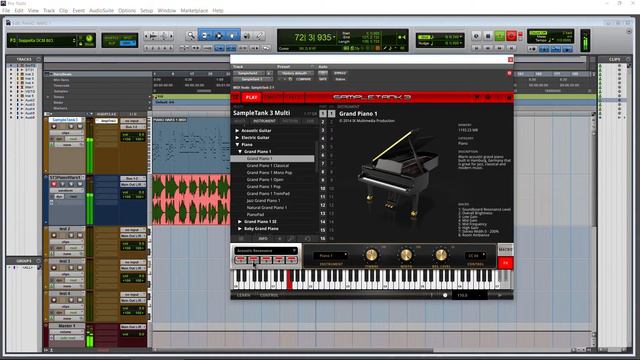This screenshot has width=640, height=360.
Task: Click the Timbre gold knob
Action: coord(371,255)
